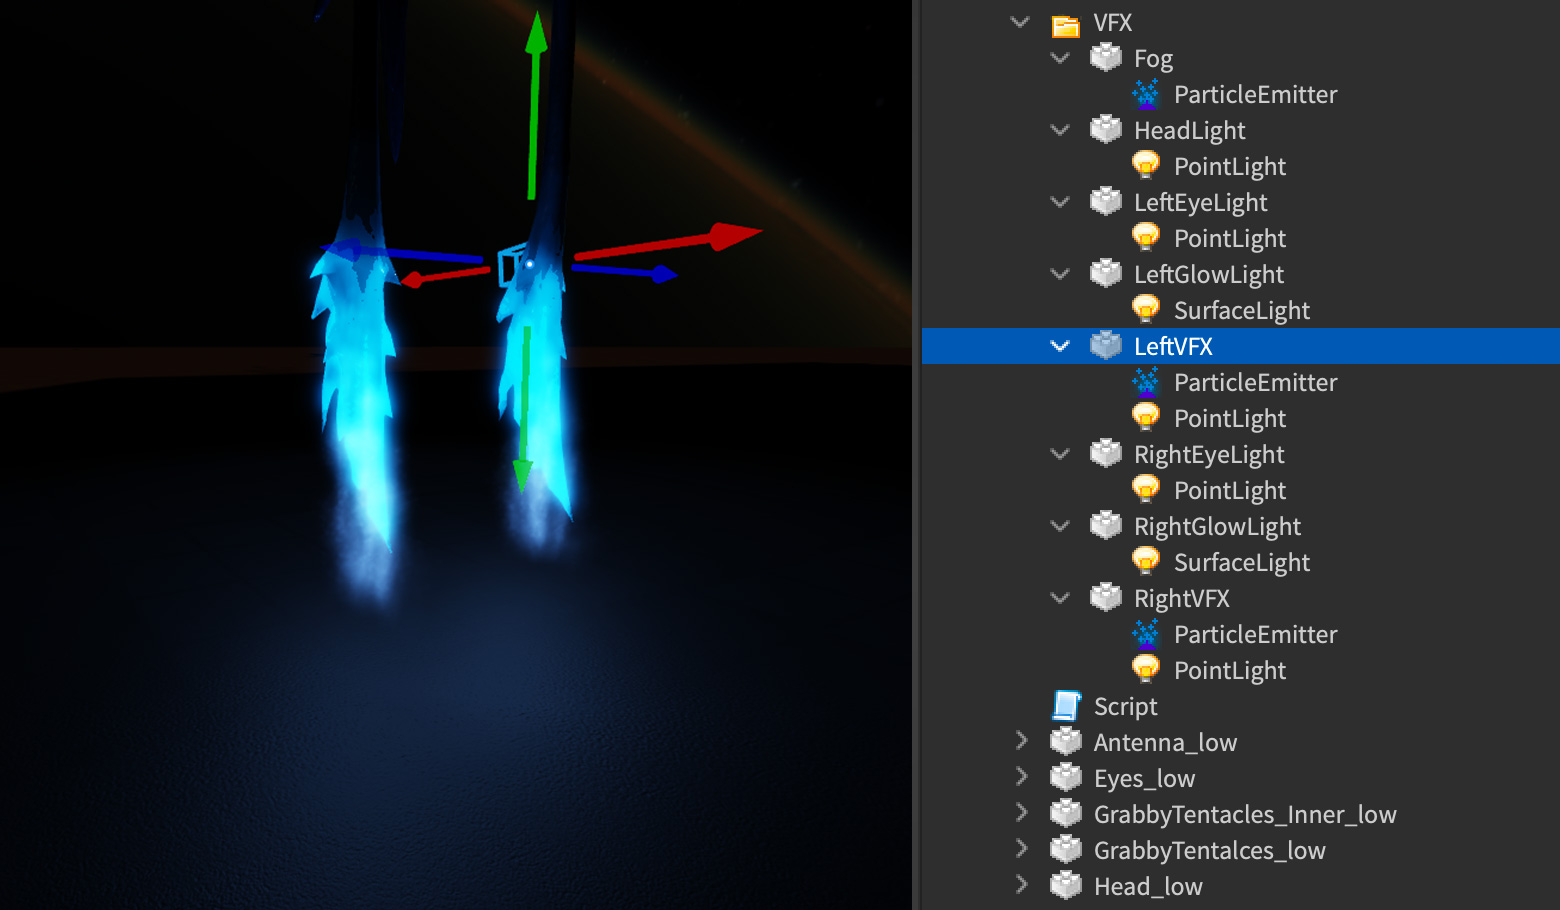Viewport: 1560px width, 910px height.
Task: Select the Fog row label
Action: [1153, 59]
